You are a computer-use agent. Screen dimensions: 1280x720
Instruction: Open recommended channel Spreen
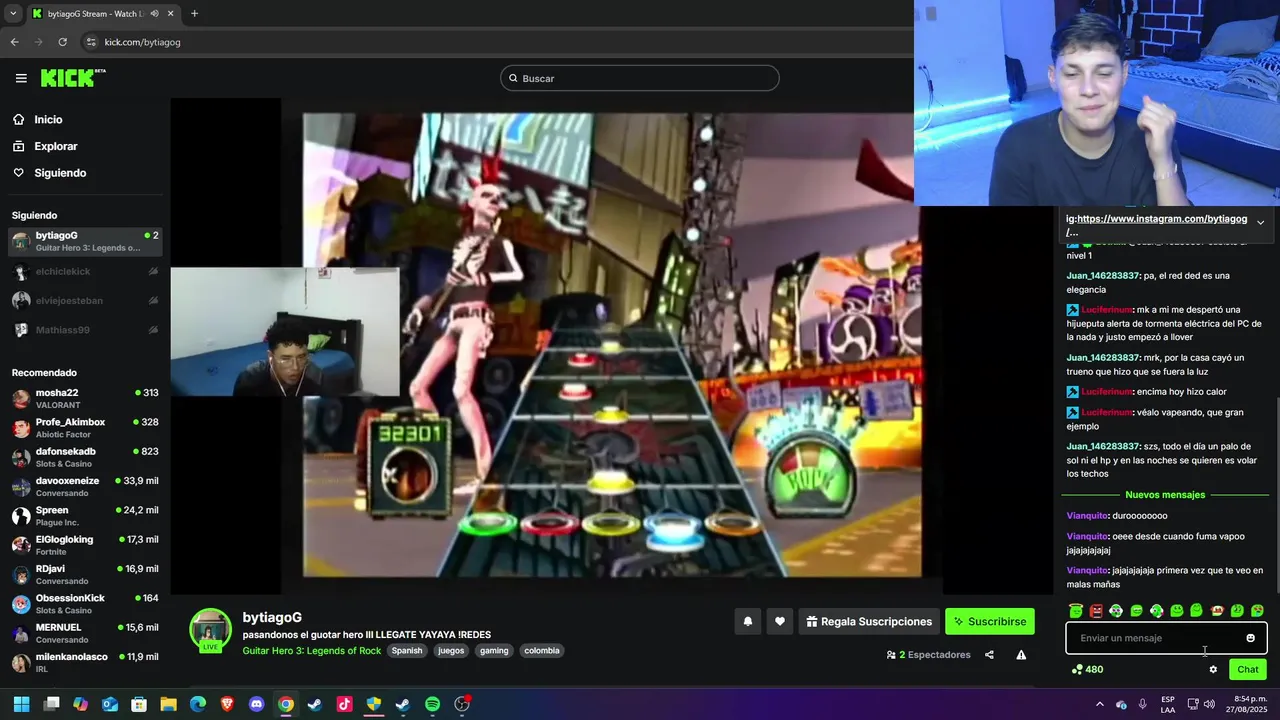coord(85,516)
